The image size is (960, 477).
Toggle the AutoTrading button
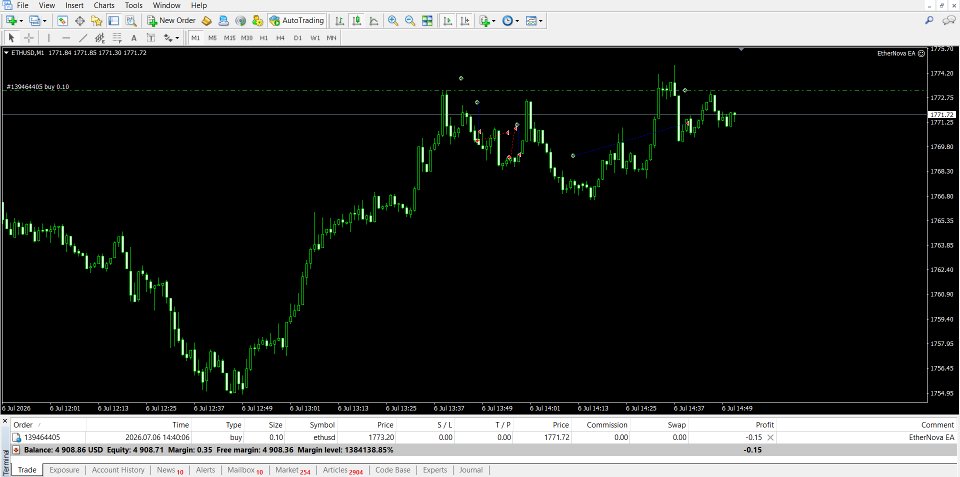[297, 20]
